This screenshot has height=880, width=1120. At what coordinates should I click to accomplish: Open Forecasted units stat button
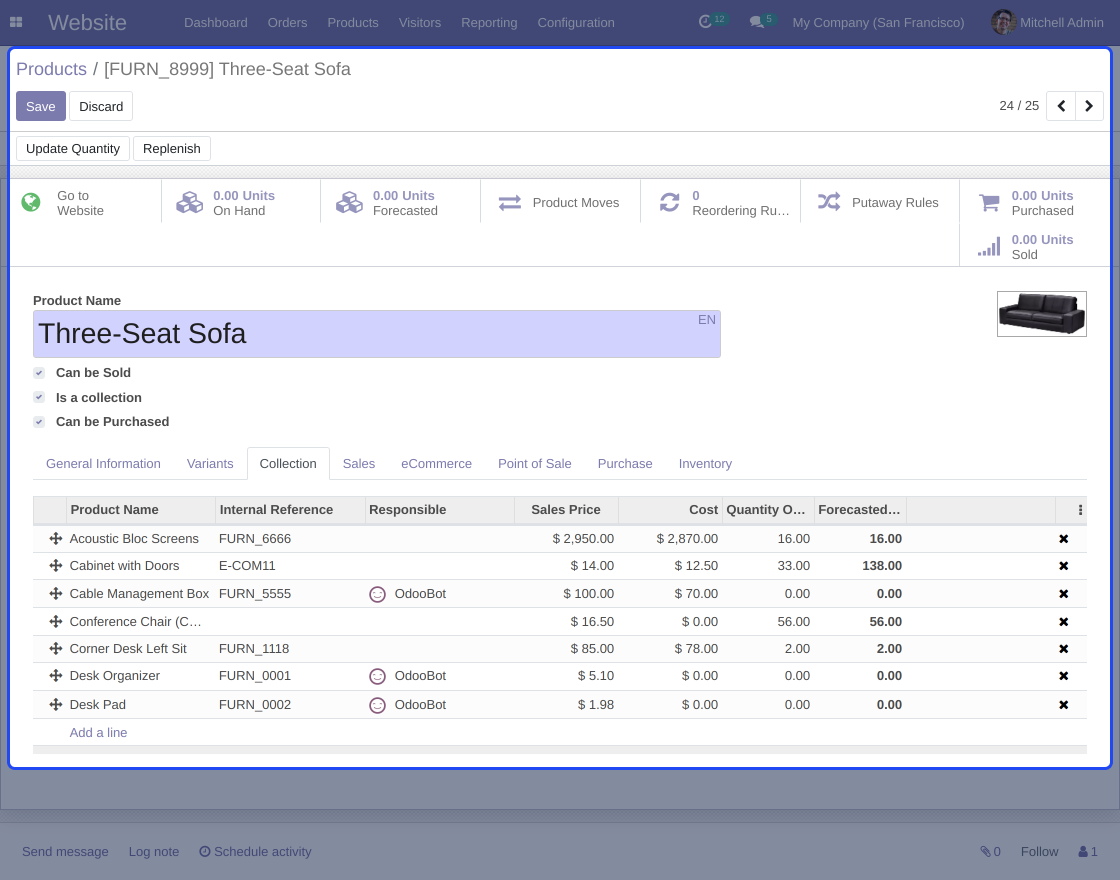(401, 203)
